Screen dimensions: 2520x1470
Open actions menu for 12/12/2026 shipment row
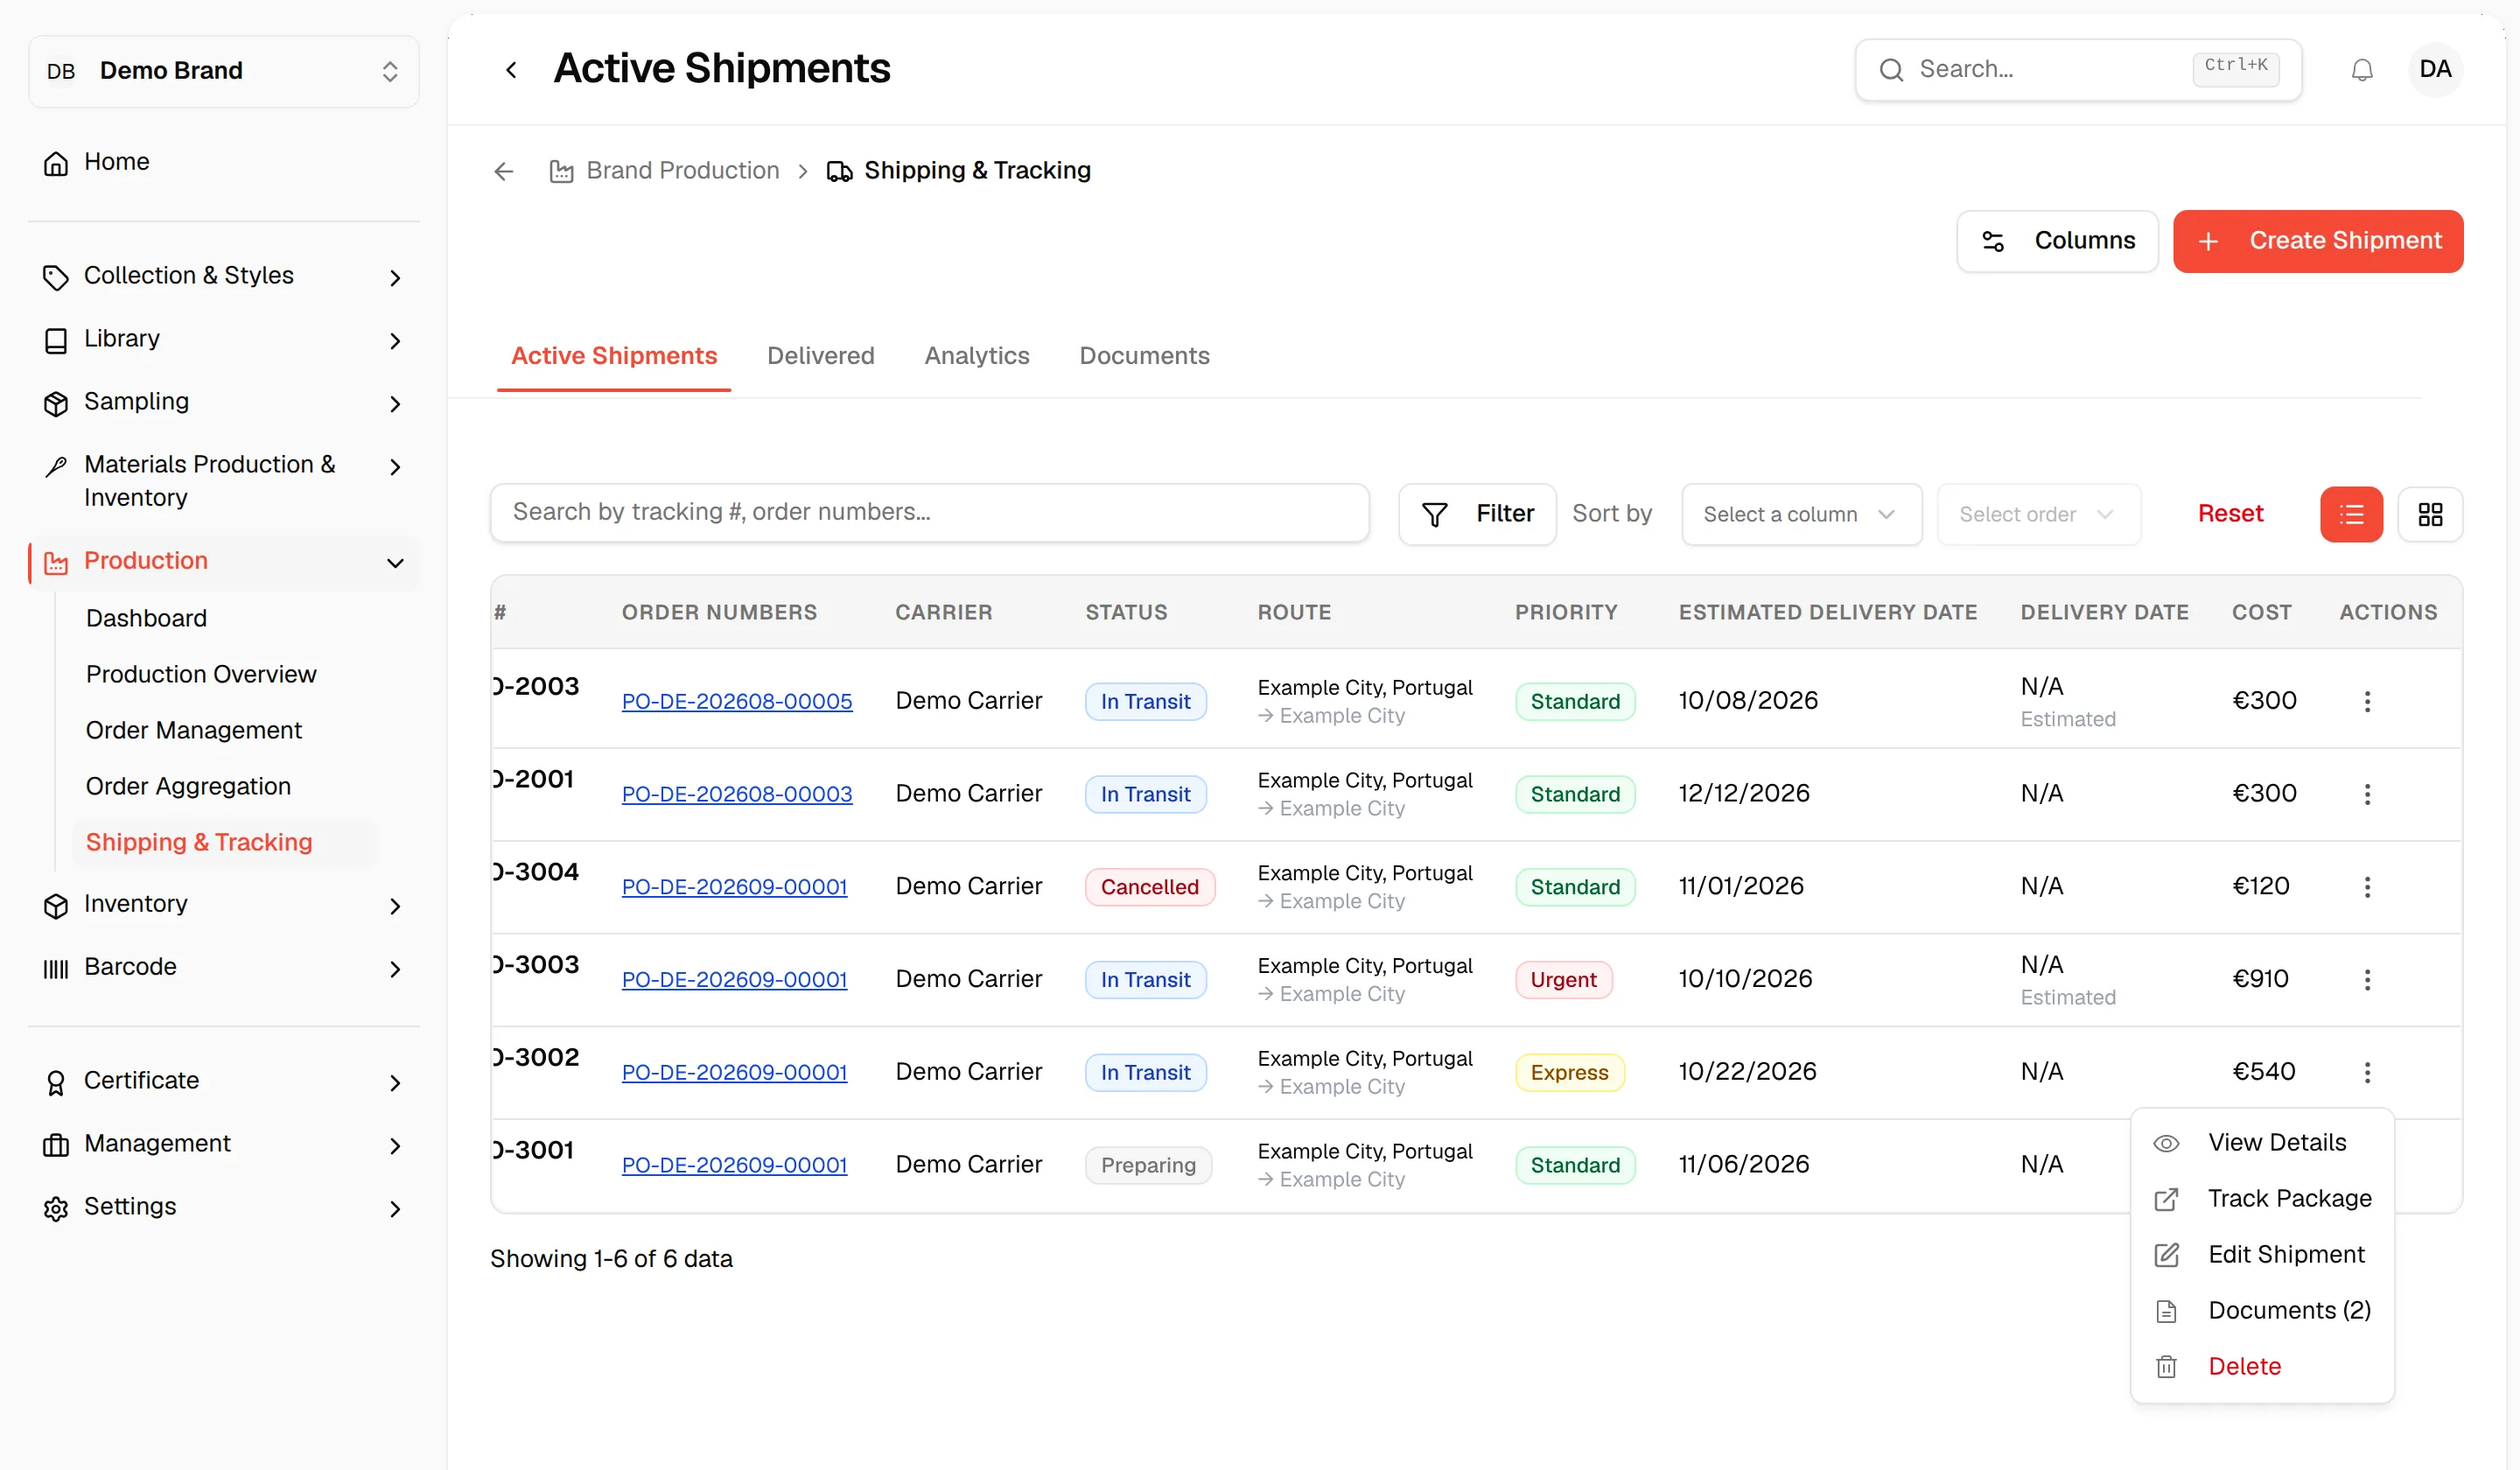tap(2366, 794)
